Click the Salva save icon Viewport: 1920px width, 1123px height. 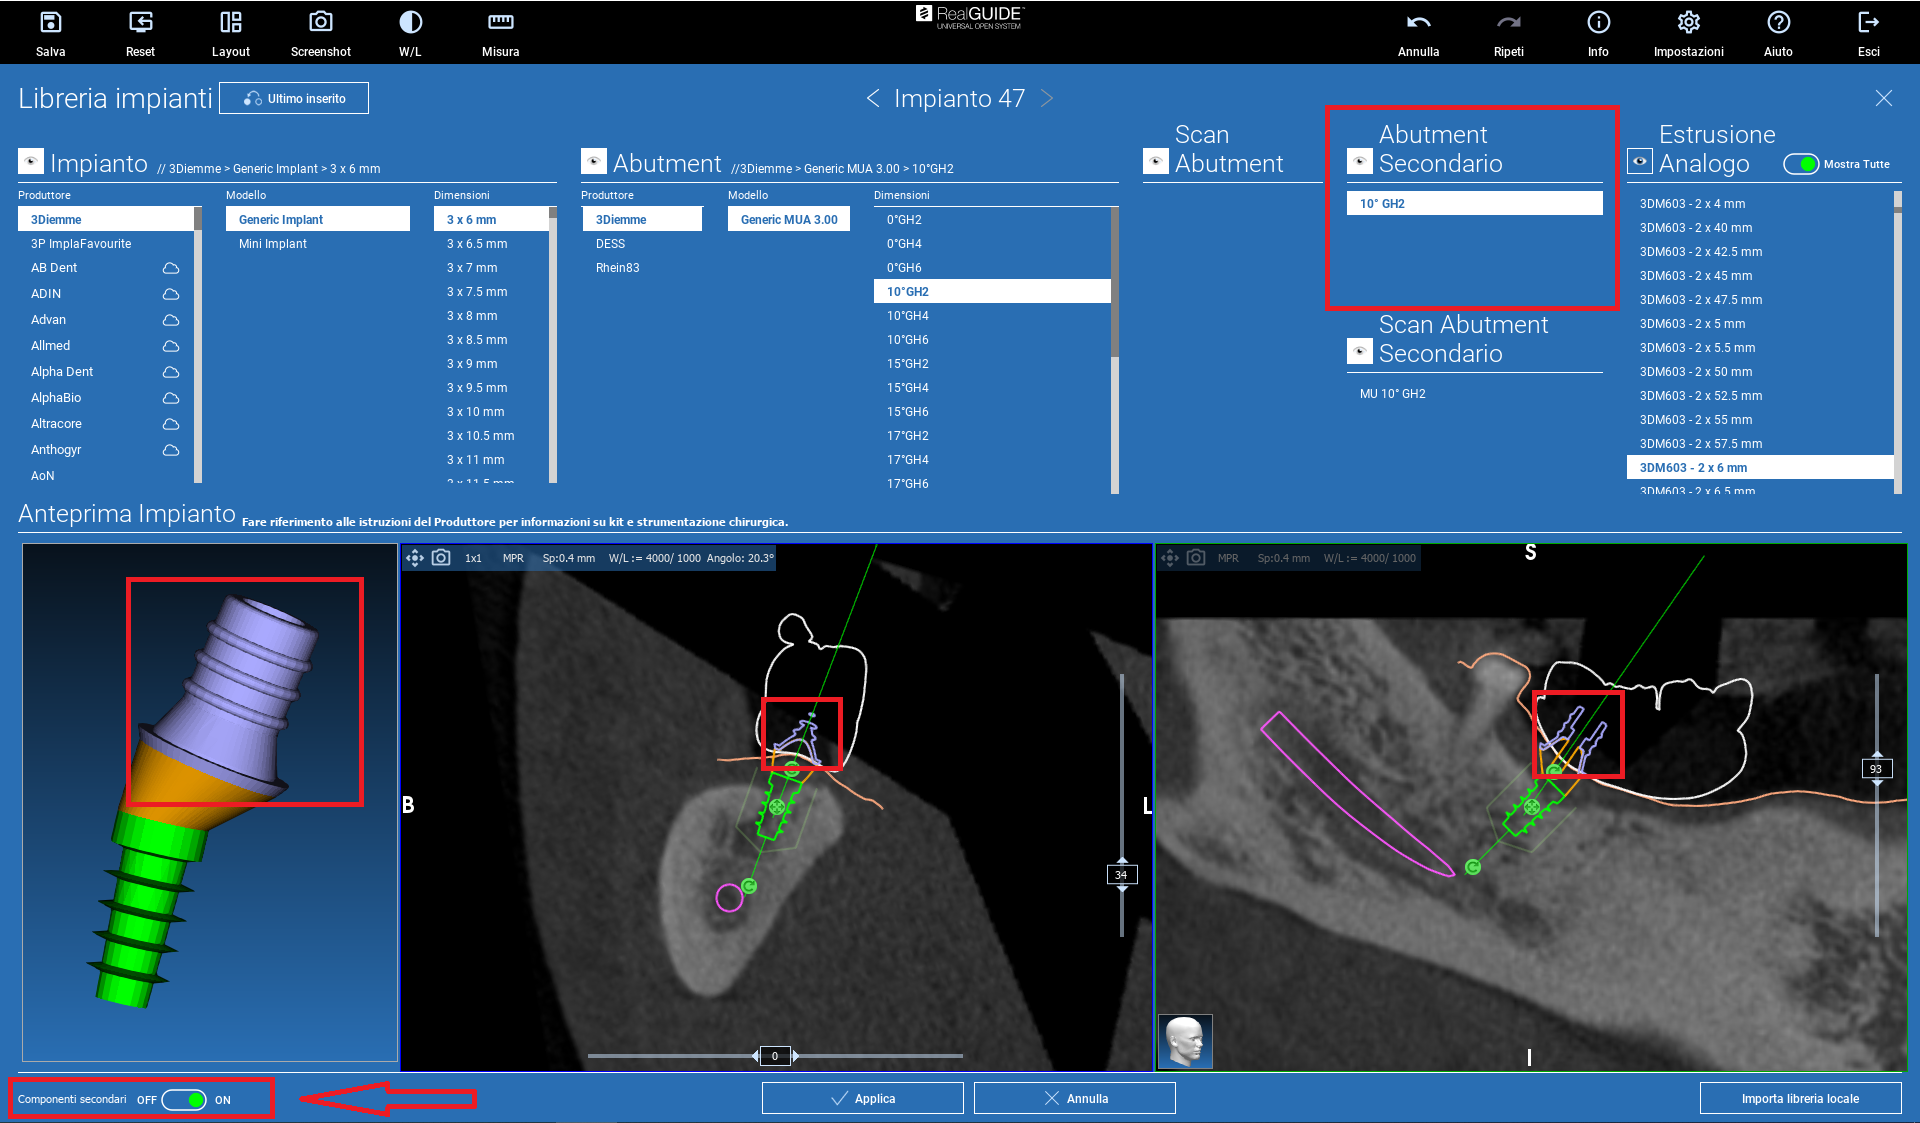pos(50,22)
